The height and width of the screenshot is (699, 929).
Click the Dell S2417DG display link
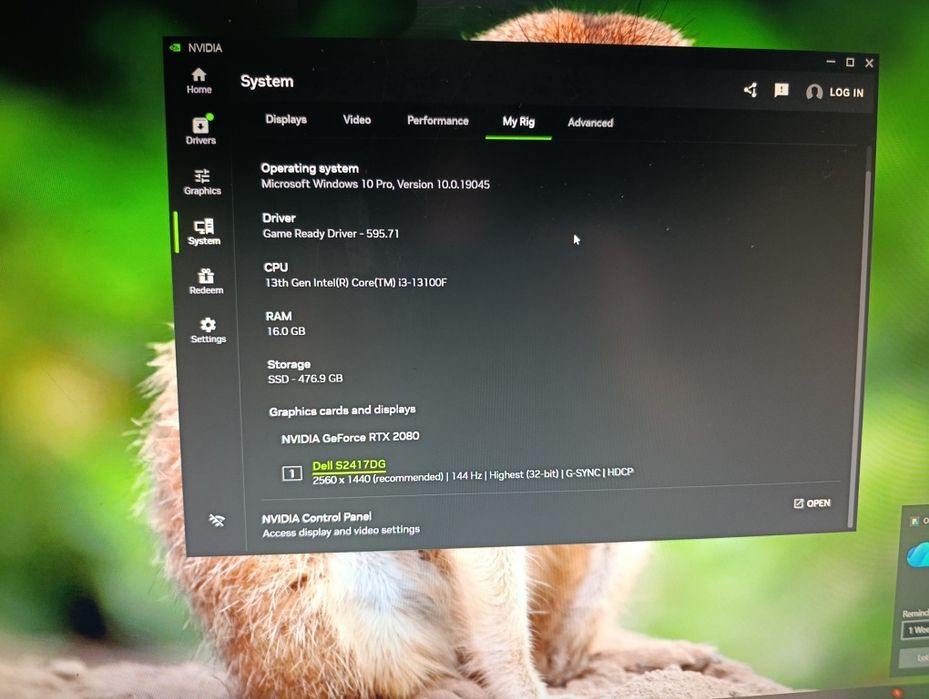click(x=349, y=465)
